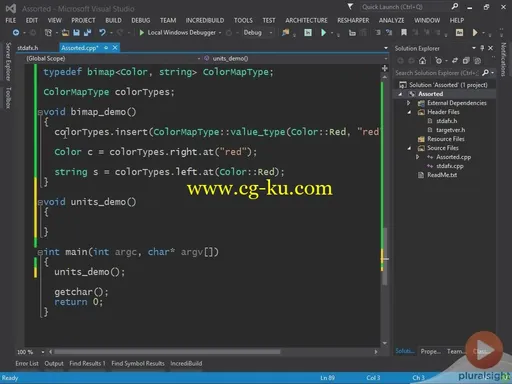The image size is (512, 384).
Task: Click the notifications filter flag icon
Action: [350, 6]
